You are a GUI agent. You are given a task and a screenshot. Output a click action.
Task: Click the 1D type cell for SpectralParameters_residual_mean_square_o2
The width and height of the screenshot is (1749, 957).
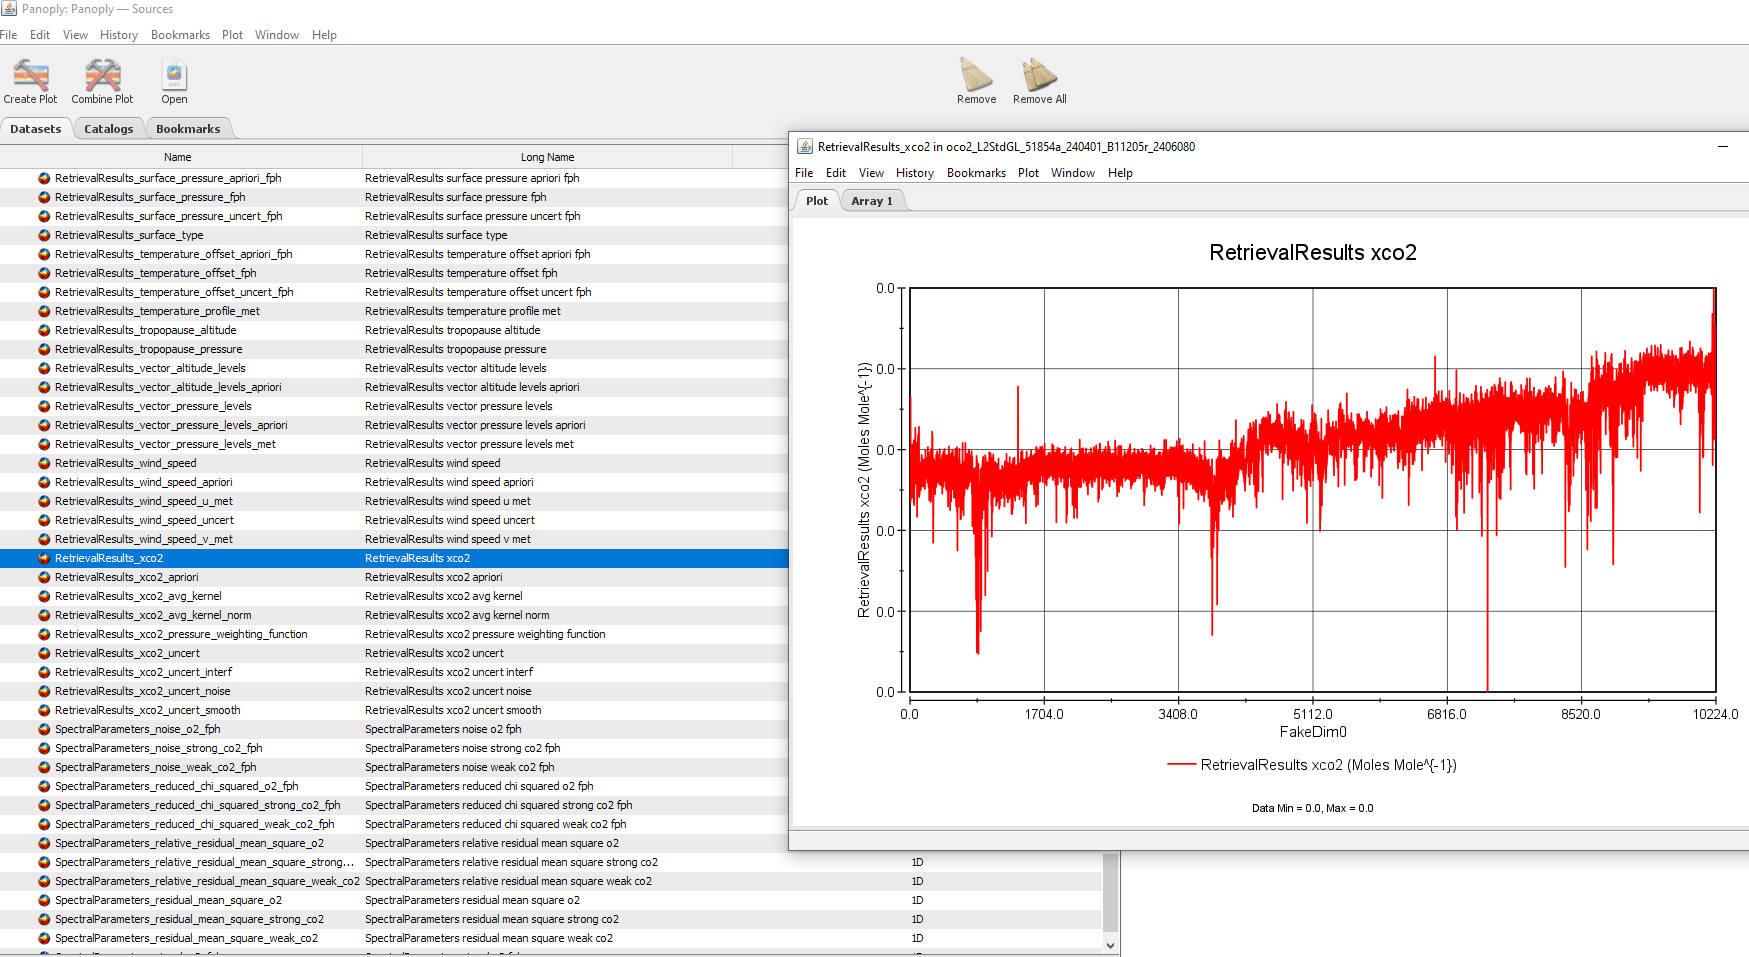tap(917, 900)
